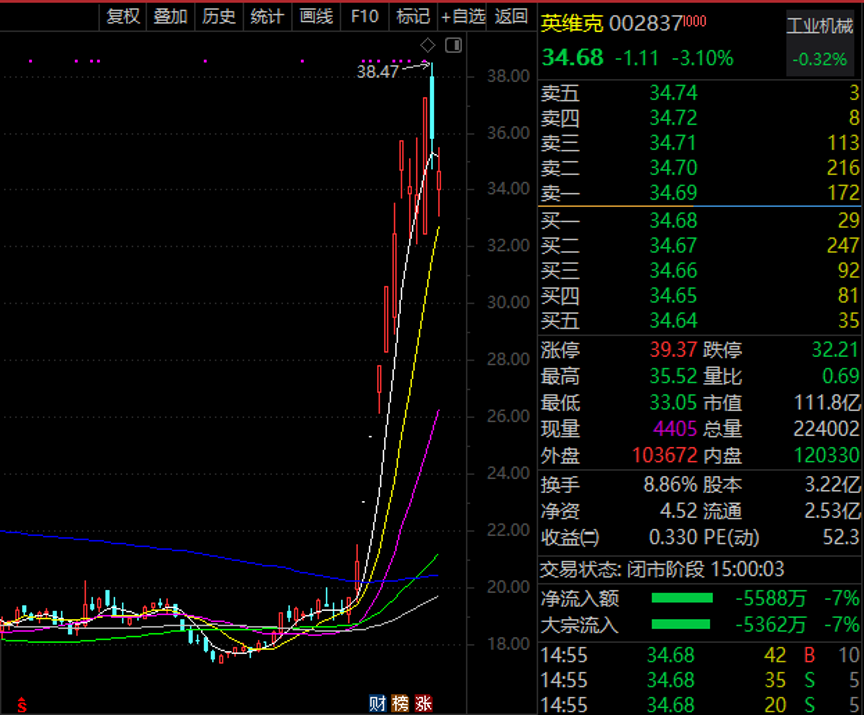Click the 净流入额 green flow bar
Screen dimensions: 864x716
[x=682, y=598]
